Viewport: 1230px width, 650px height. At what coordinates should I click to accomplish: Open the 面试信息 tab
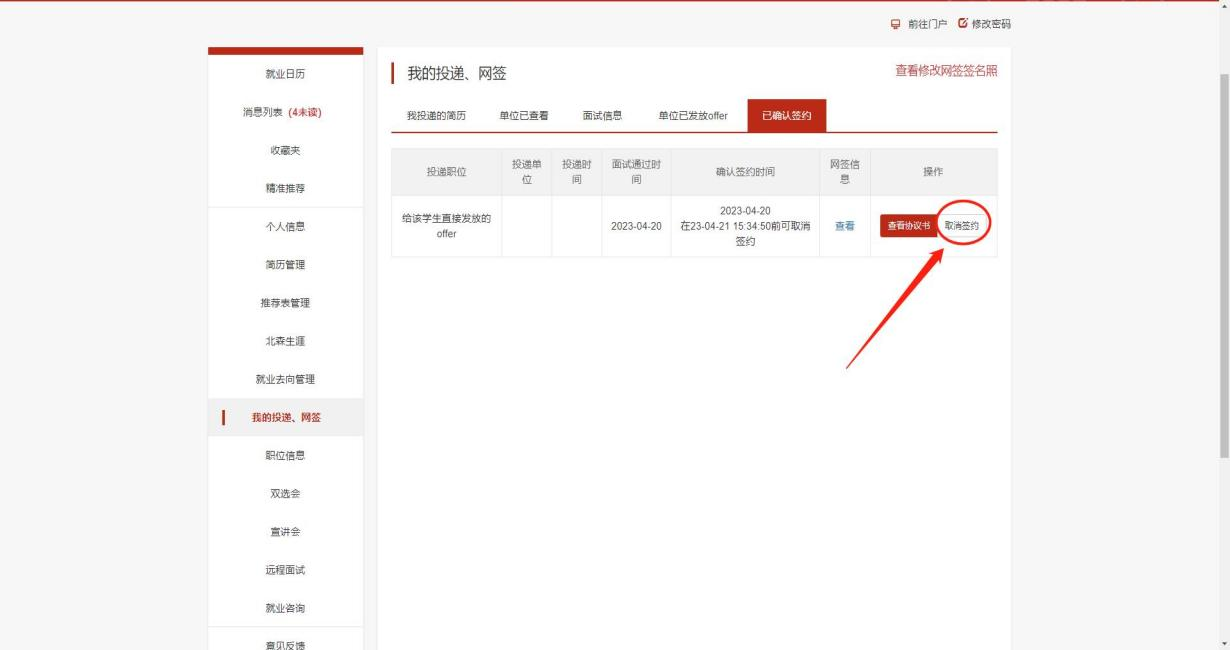(x=602, y=116)
